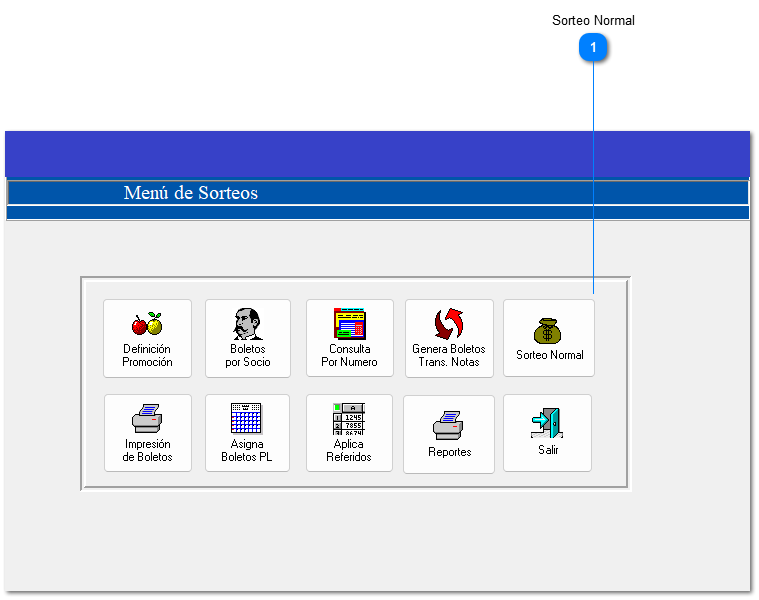Image resolution: width=759 pixels, height=600 pixels.
Task: Click the apples icon for Definición Promoción
Action: pos(147,324)
